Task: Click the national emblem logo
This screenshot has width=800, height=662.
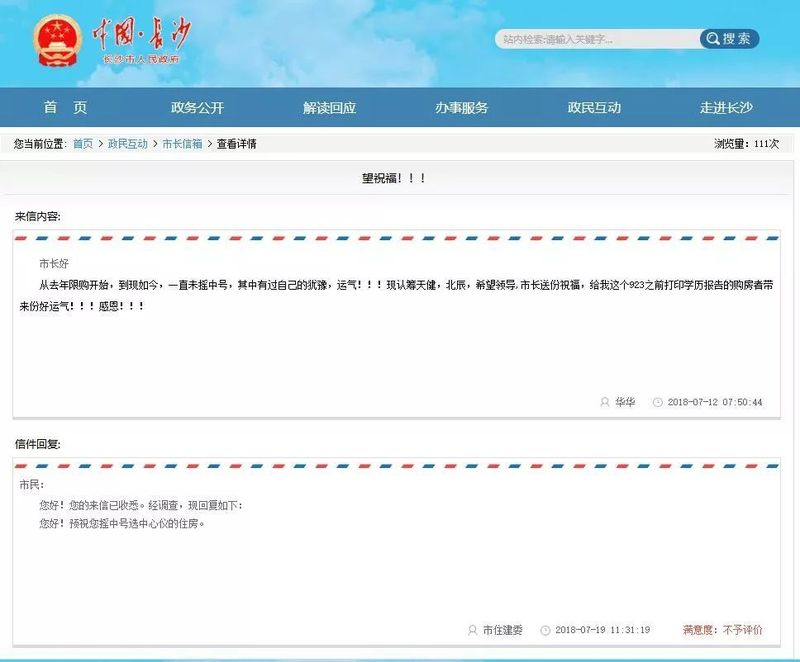Action: [58, 42]
